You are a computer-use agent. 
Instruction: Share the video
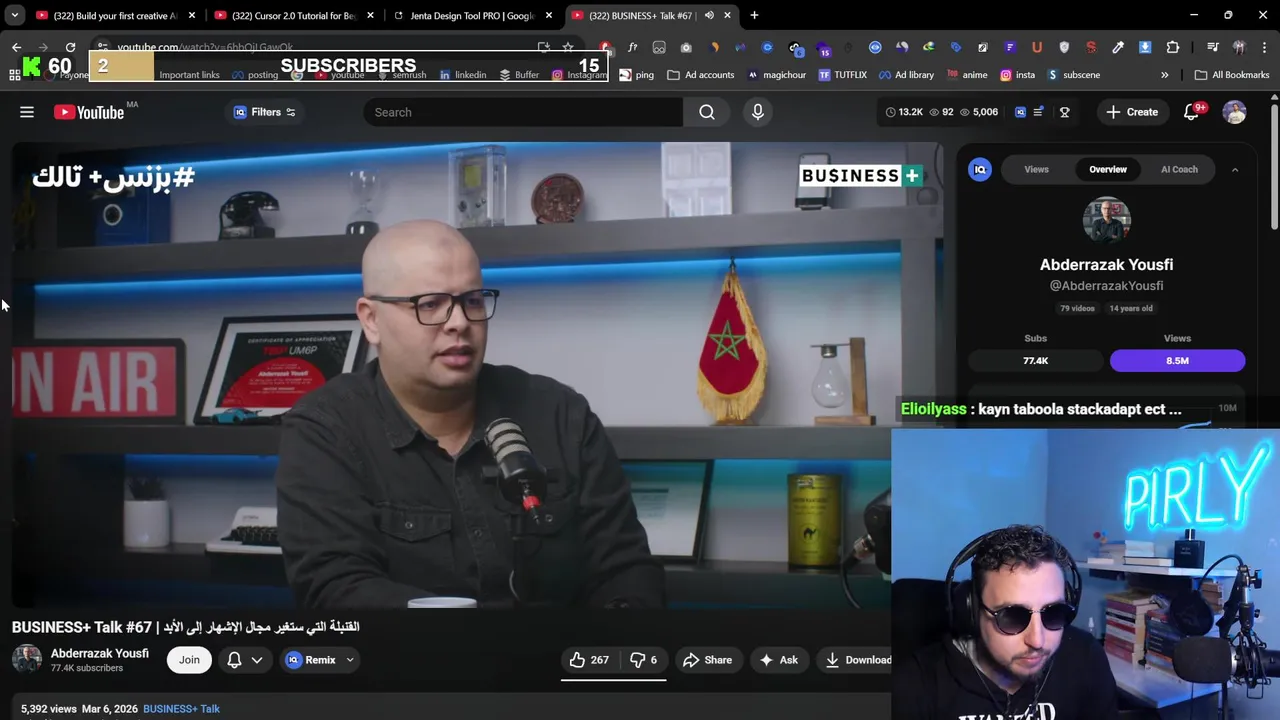click(x=707, y=660)
